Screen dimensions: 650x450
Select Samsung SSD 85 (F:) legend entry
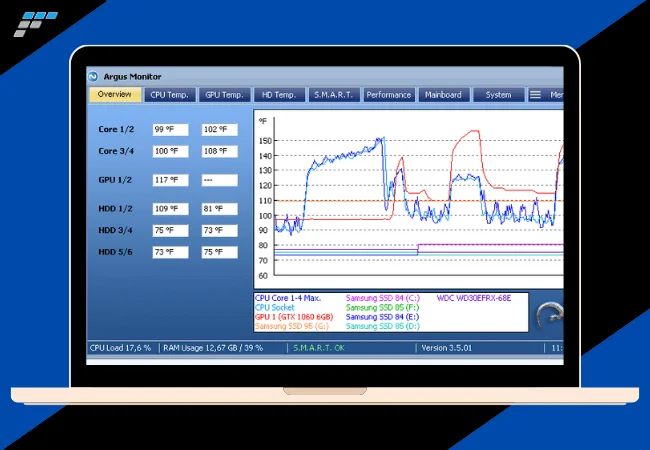(383, 307)
